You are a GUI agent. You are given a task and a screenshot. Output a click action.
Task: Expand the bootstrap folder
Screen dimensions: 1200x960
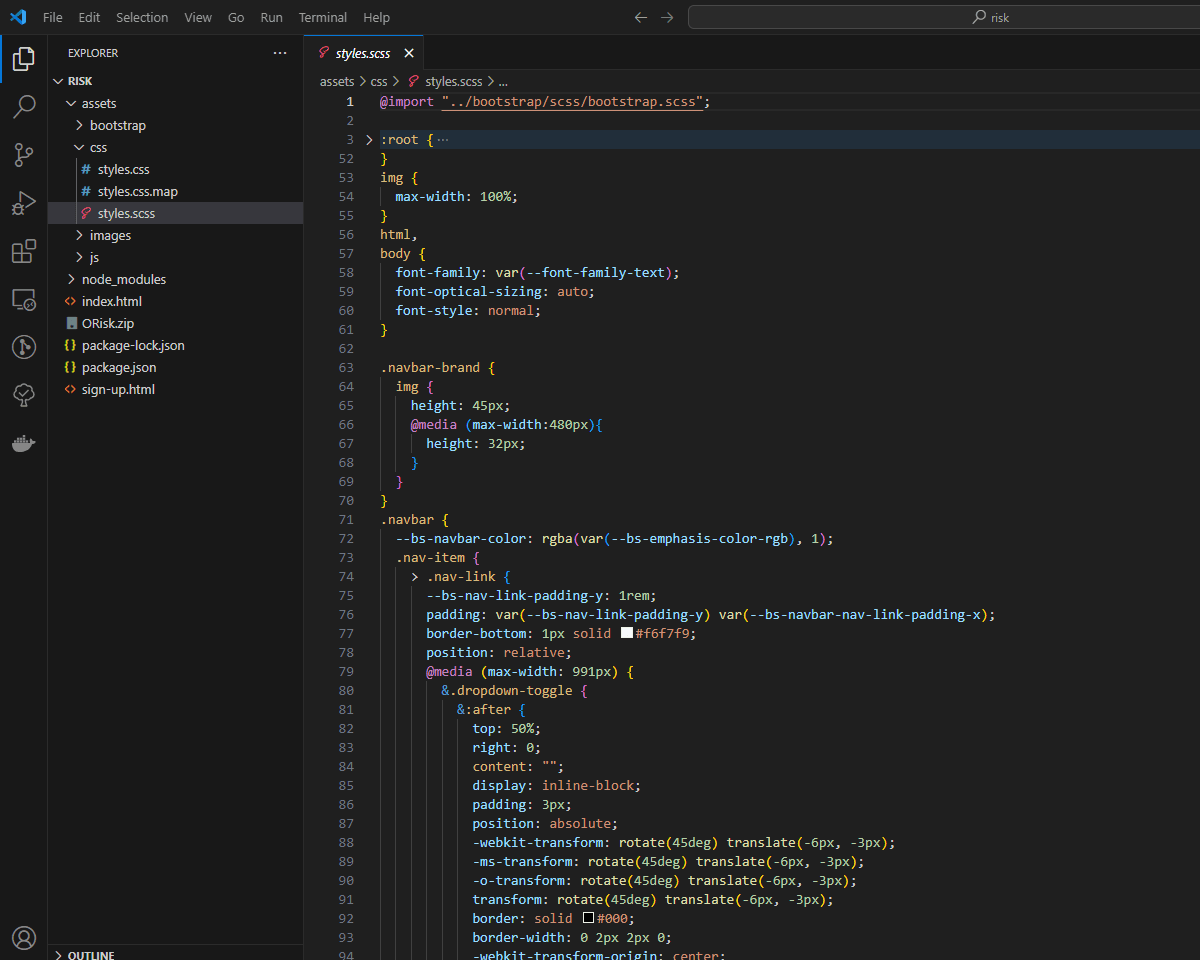117,125
